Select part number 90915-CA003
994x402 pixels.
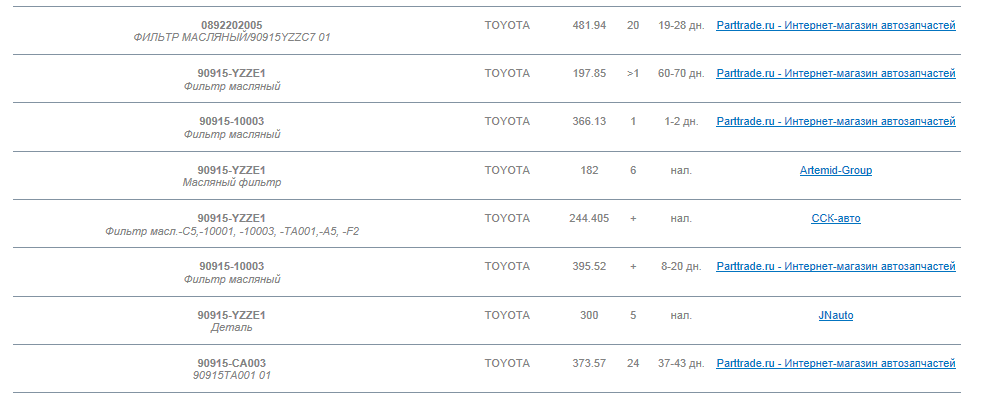click(x=231, y=363)
